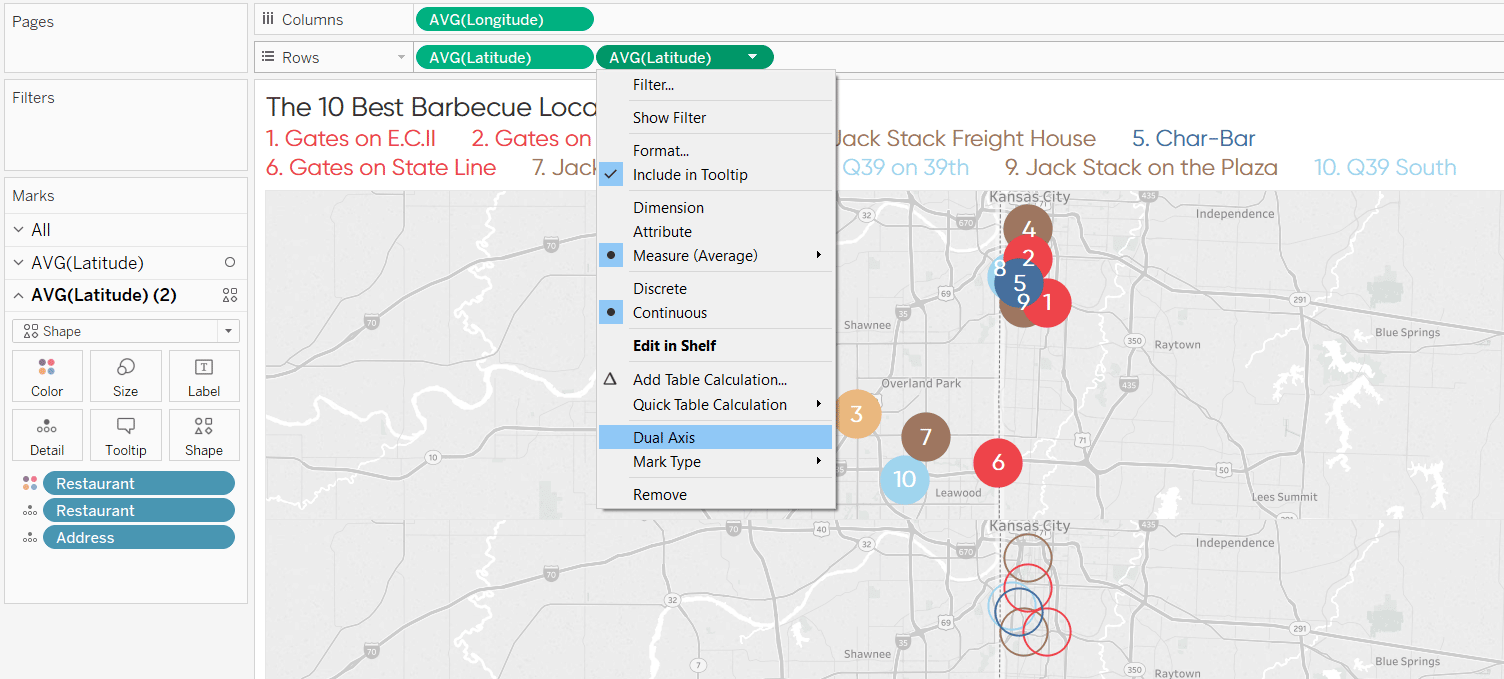Select filled map marker number 7
The width and height of the screenshot is (1504, 679).
tap(926, 437)
